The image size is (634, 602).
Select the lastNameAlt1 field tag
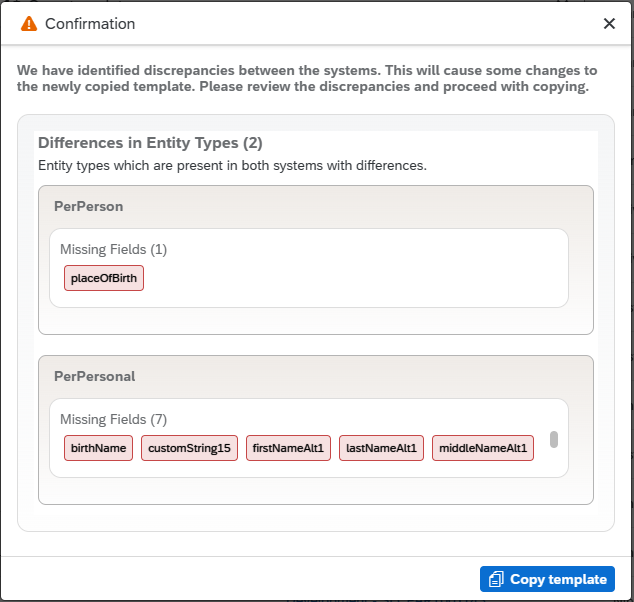tap(381, 448)
